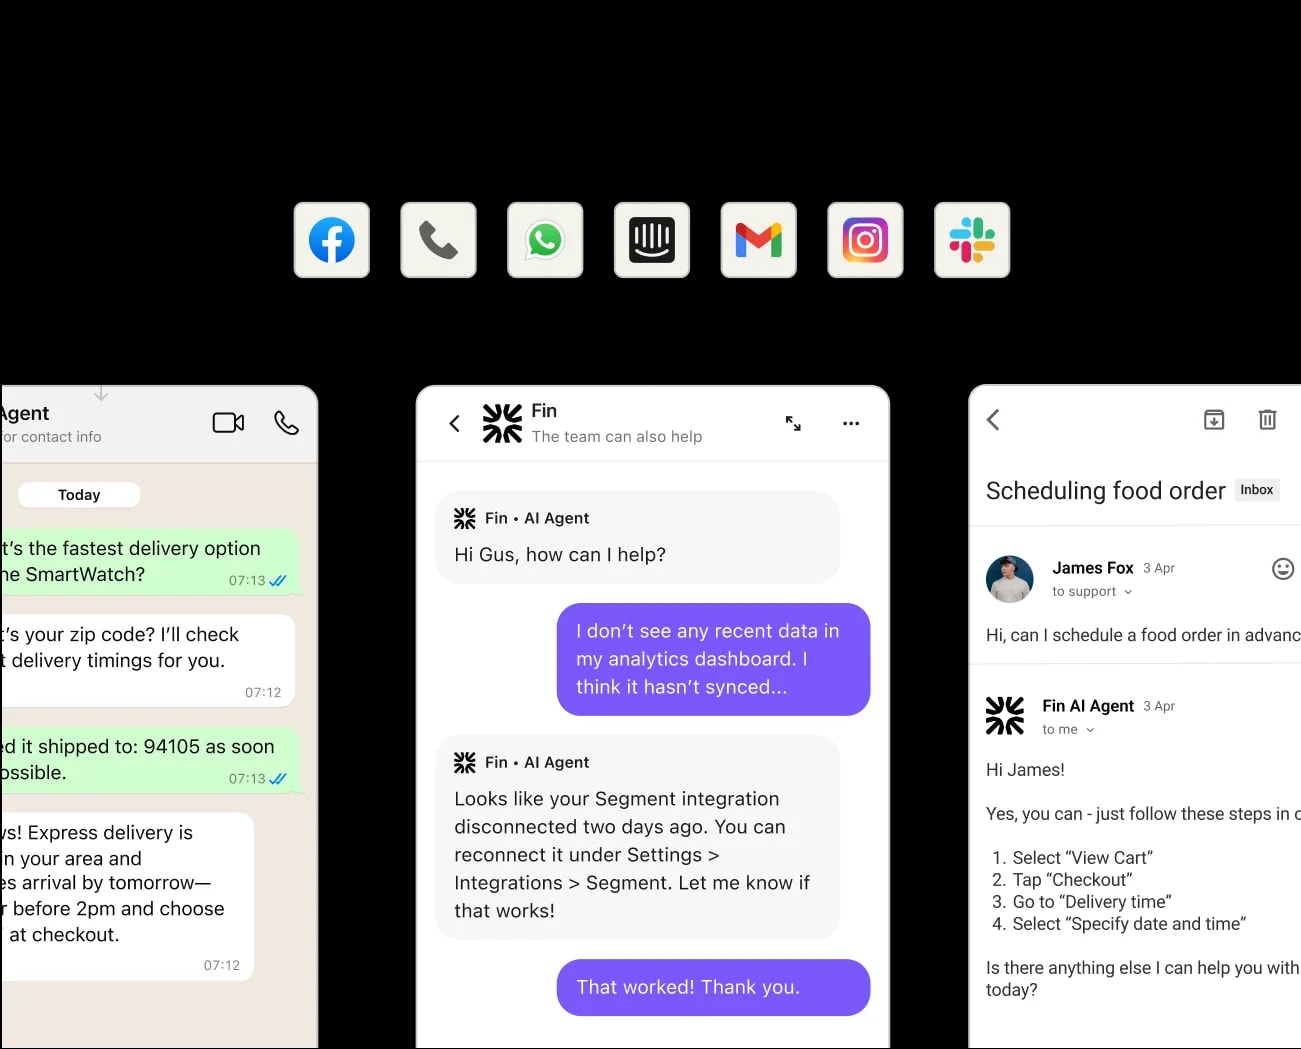
Task: Expand Fin AI Agent's "to me" details
Action: [x=1068, y=730]
